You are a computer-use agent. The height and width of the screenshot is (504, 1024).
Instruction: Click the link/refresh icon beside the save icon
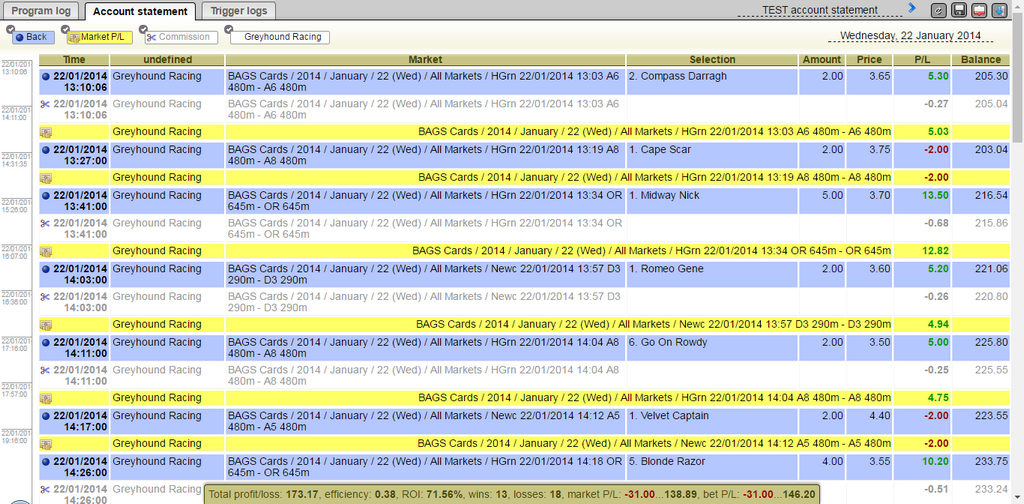[938, 10]
